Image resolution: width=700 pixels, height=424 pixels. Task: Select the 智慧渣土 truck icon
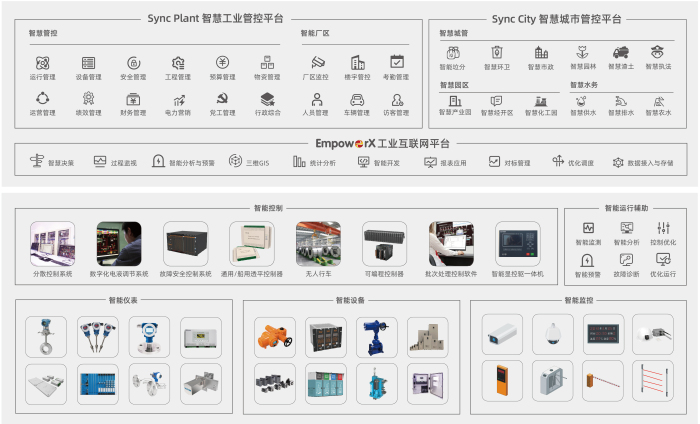coord(620,52)
